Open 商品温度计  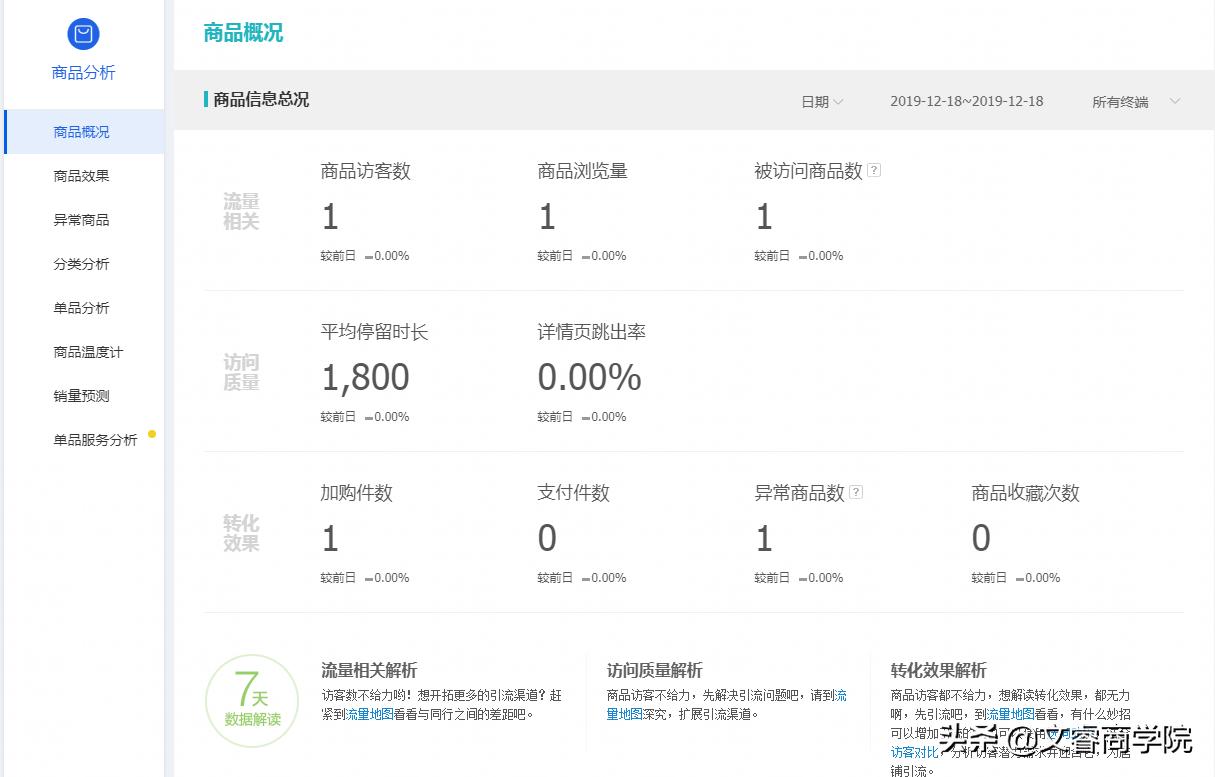coord(85,351)
